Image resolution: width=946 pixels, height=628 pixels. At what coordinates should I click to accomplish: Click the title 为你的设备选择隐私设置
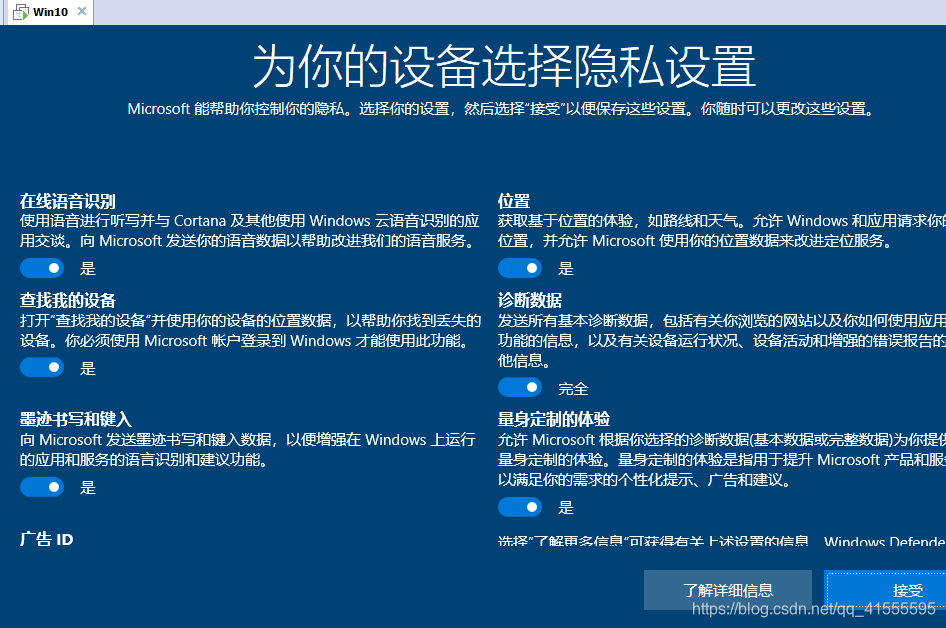point(504,66)
